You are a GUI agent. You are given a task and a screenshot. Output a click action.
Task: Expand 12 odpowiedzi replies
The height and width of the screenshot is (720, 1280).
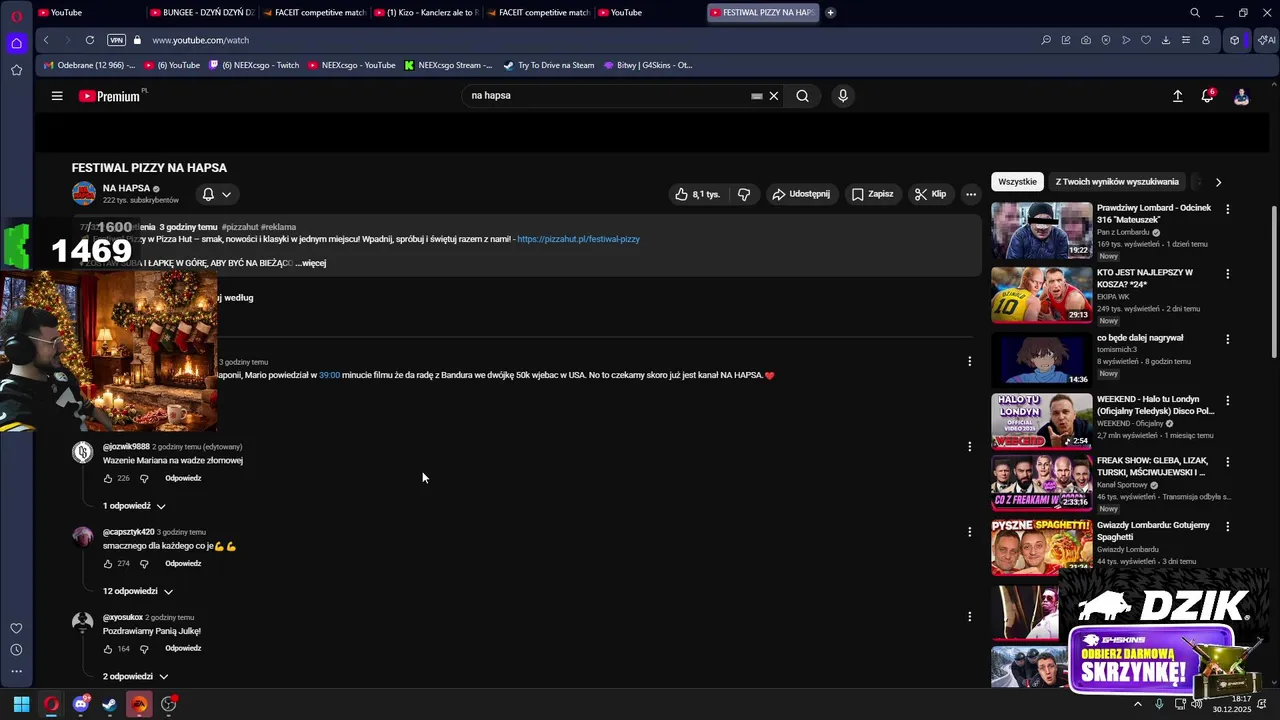tap(138, 591)
